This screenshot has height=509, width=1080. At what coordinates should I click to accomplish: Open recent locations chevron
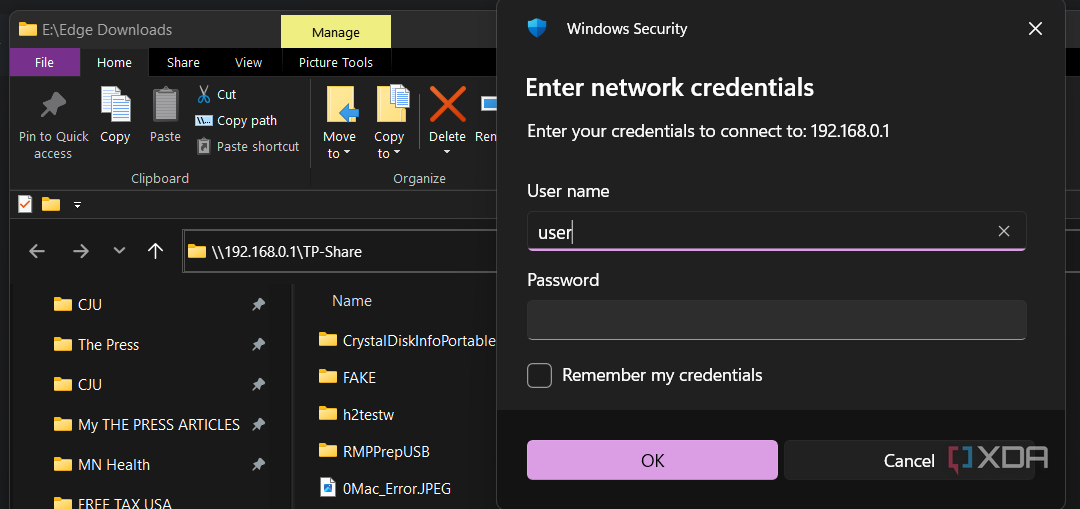click(x=119, y=251)
